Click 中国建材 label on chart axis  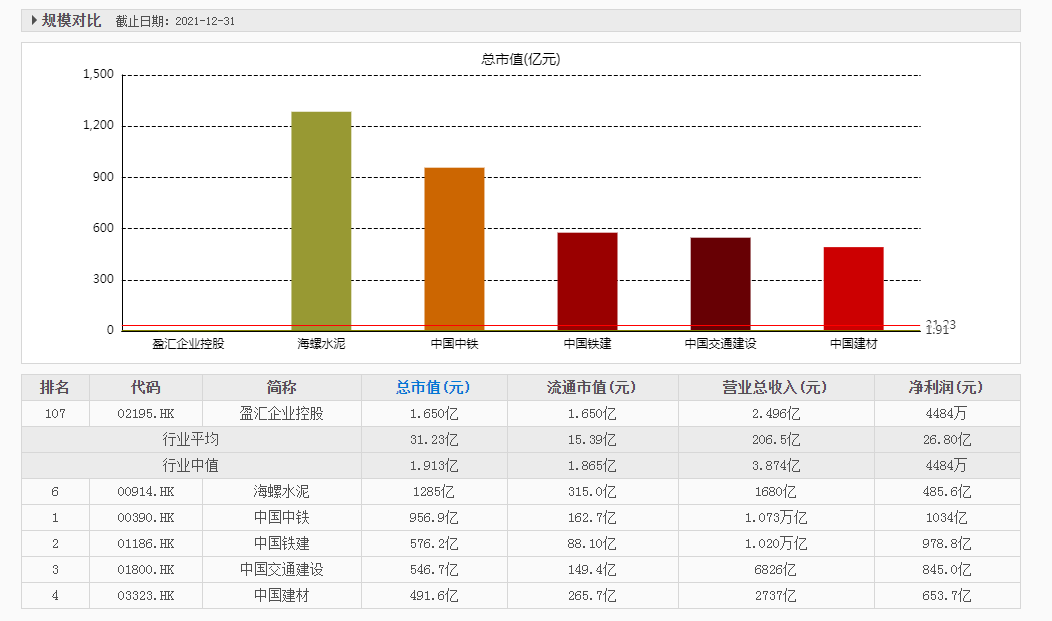click(853, 343)
